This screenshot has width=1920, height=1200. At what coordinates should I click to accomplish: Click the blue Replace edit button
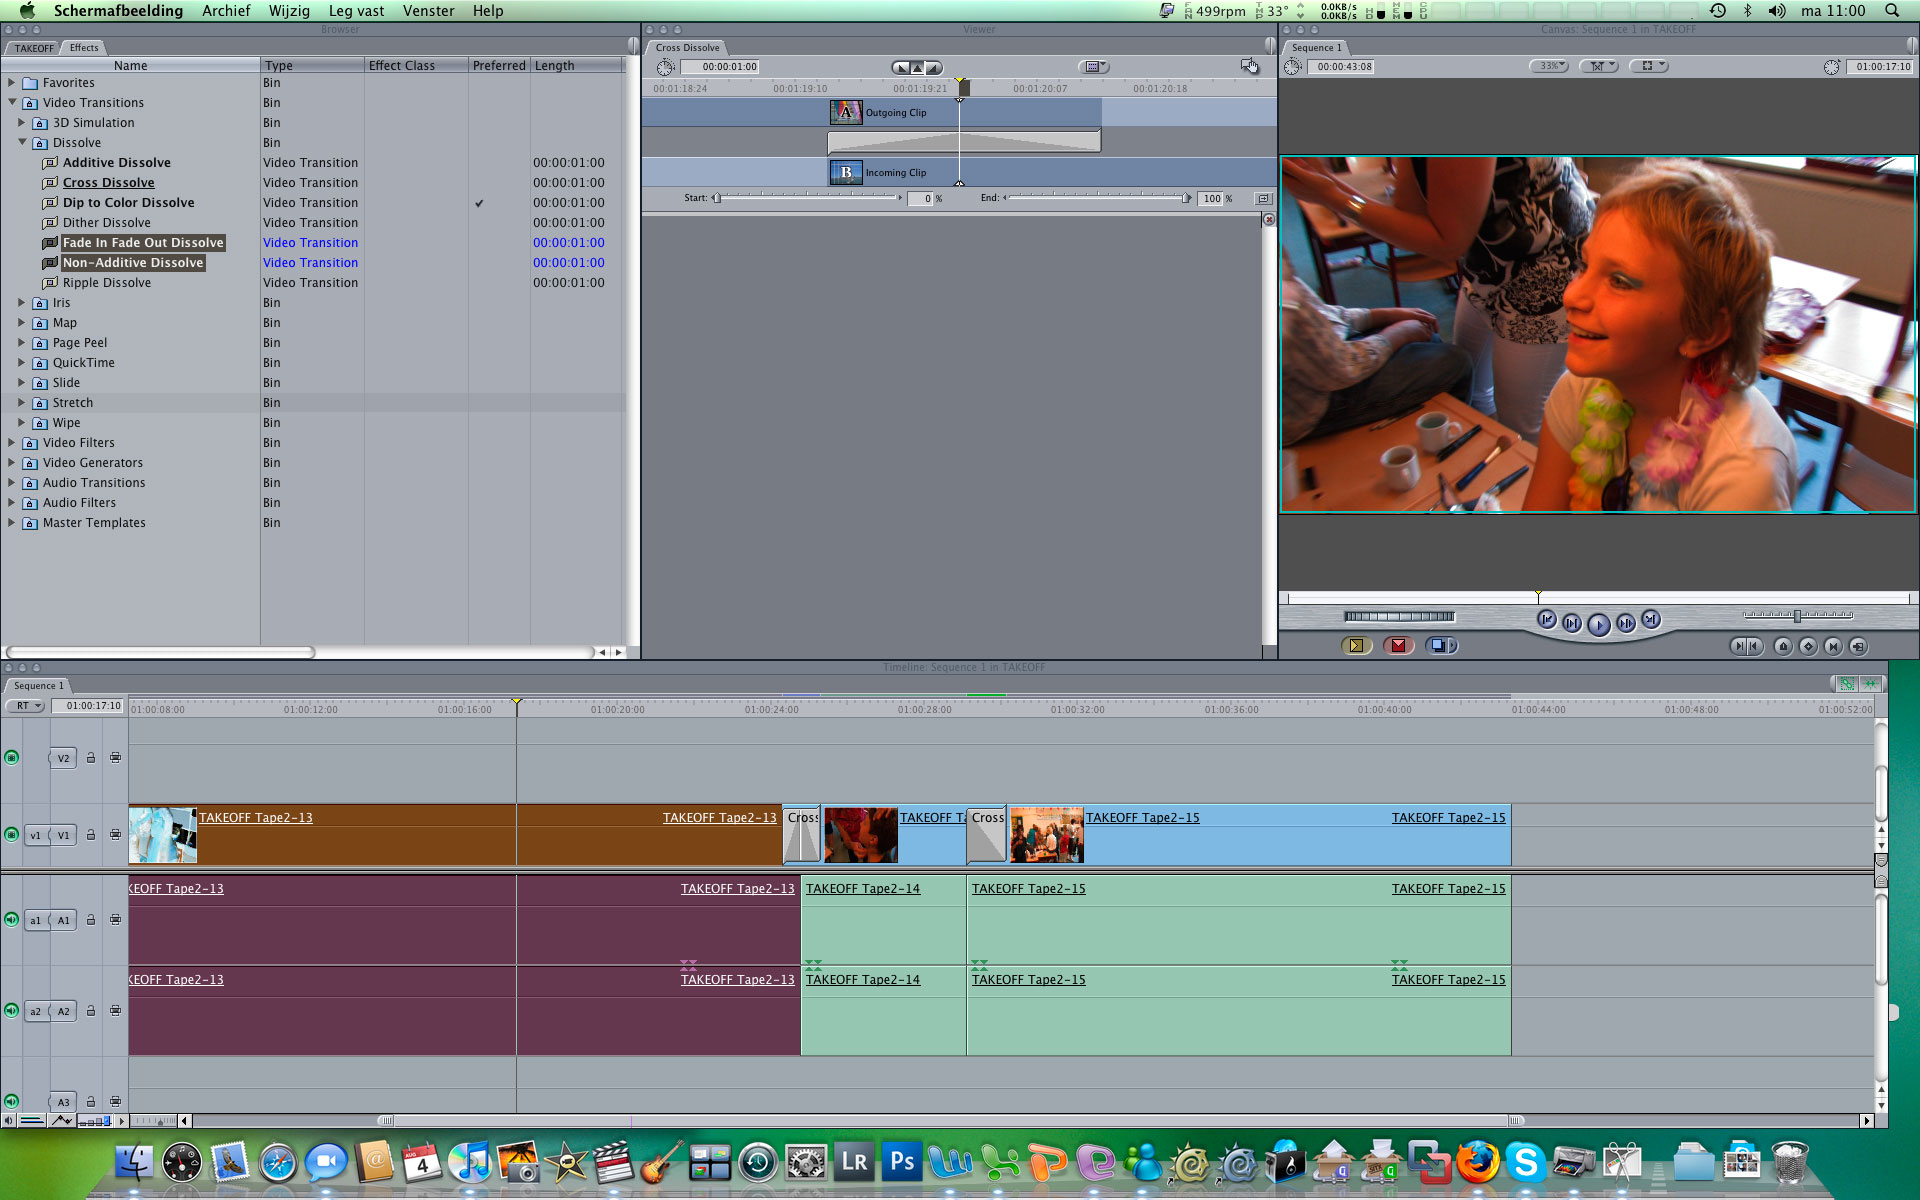1440,646
